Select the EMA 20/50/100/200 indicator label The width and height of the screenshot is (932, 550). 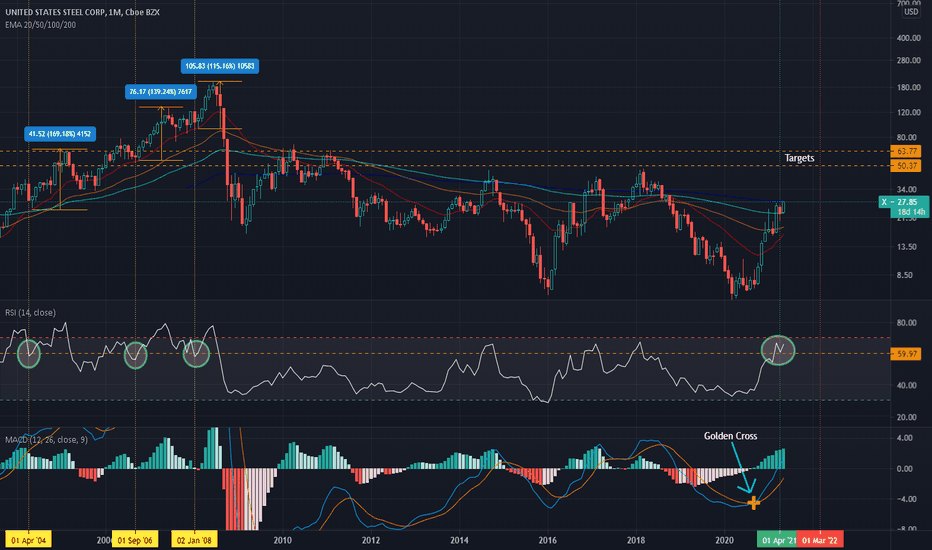[40, 25]
